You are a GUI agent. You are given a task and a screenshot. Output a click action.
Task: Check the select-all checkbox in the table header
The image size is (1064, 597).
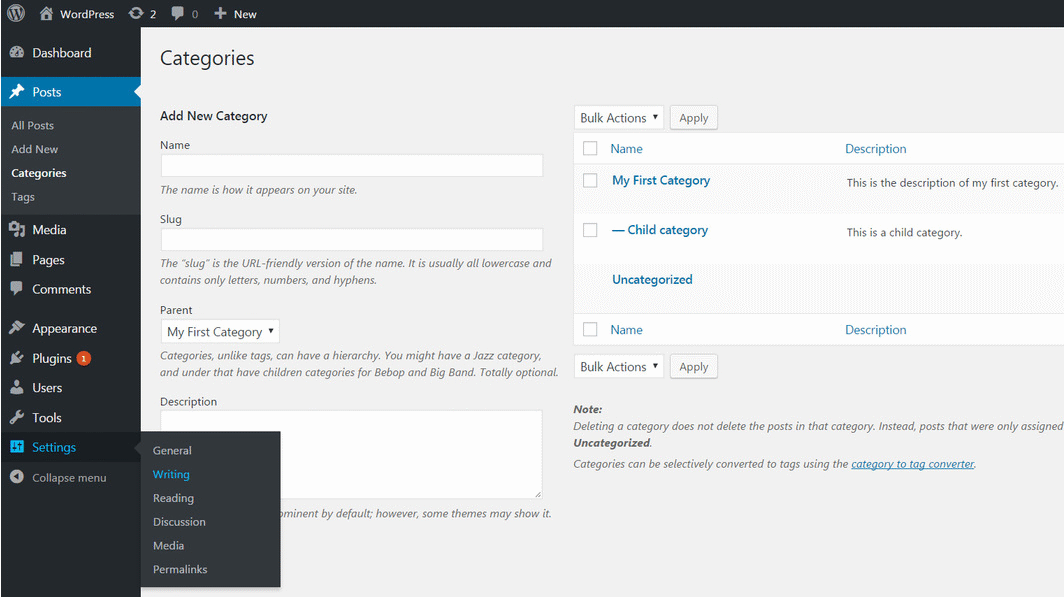point(589,147)
